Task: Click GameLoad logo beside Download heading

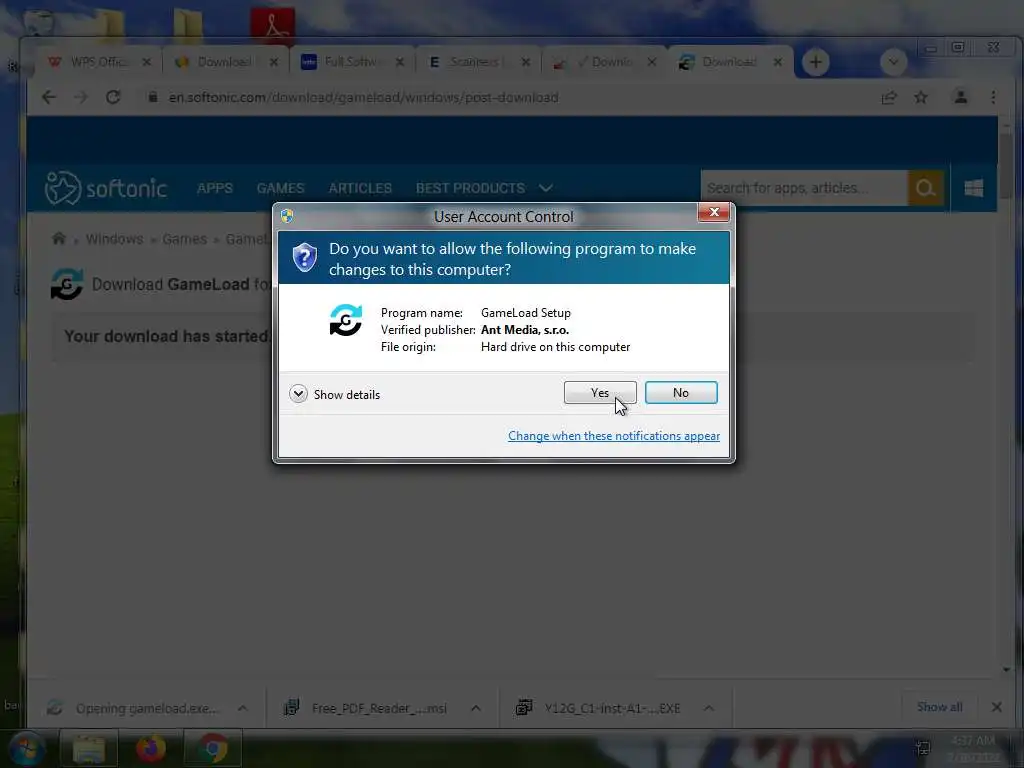Action: point(67,284)
